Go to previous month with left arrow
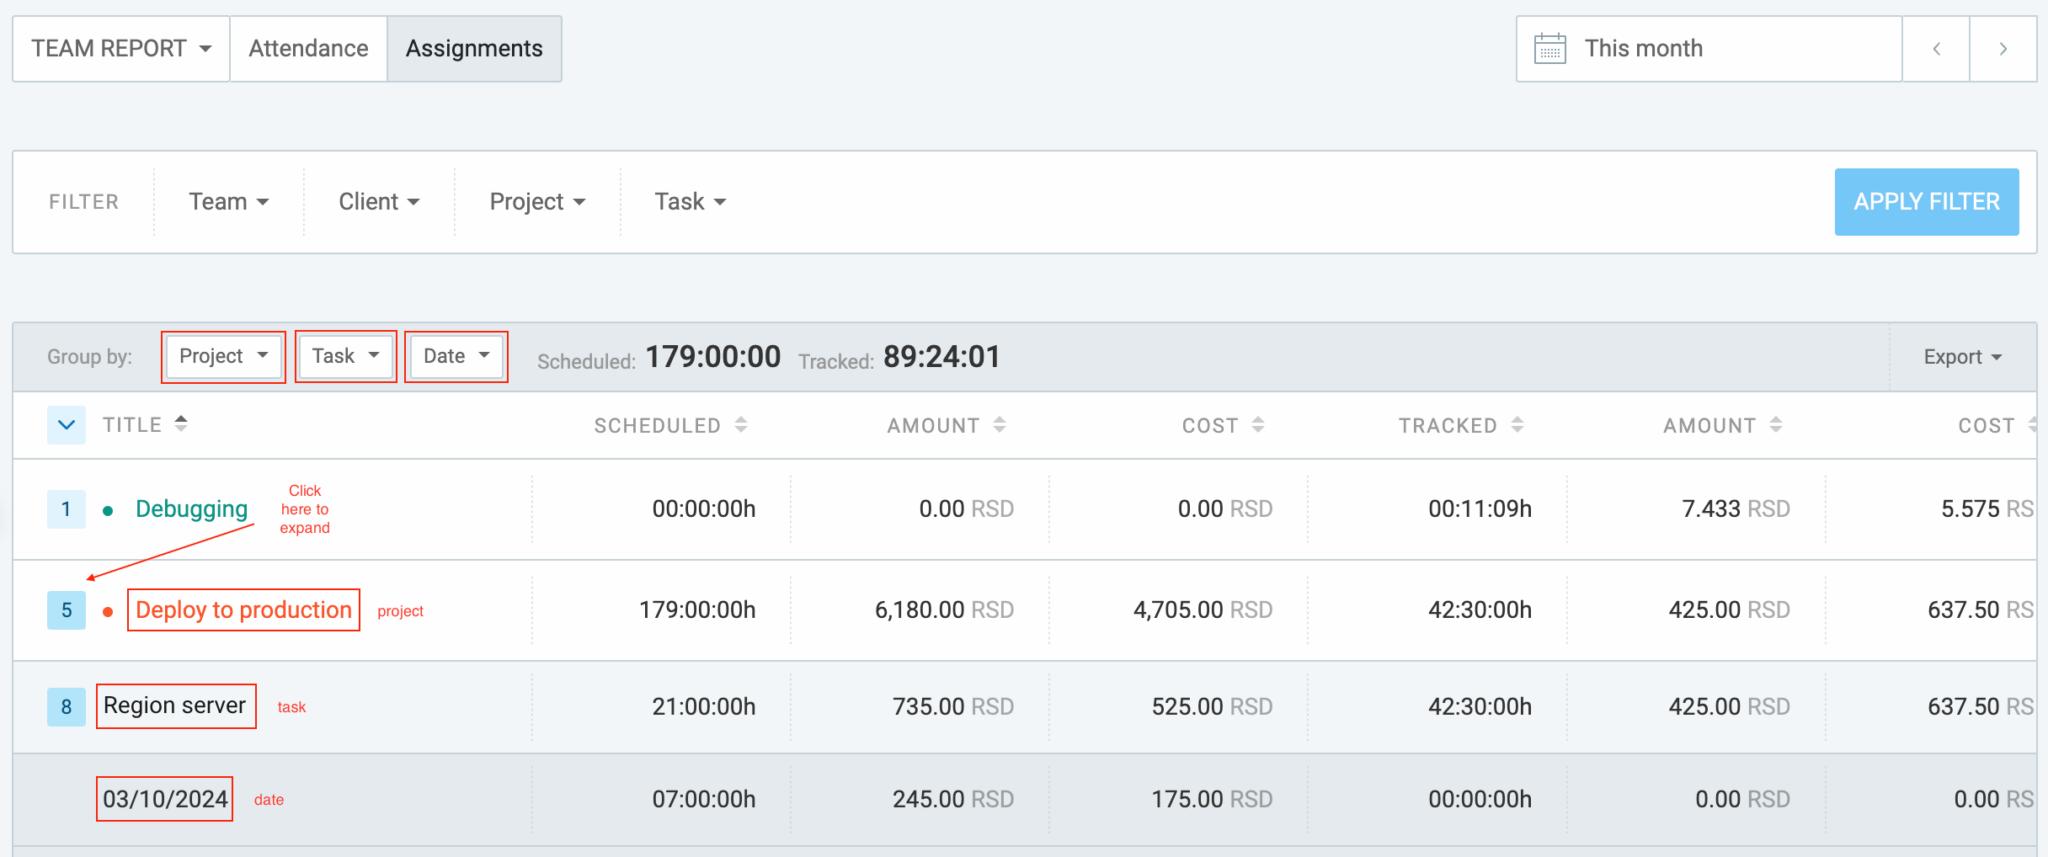Image resolution: width=2048 pixels, height=857 pixels. click(x=1936, y=49)
